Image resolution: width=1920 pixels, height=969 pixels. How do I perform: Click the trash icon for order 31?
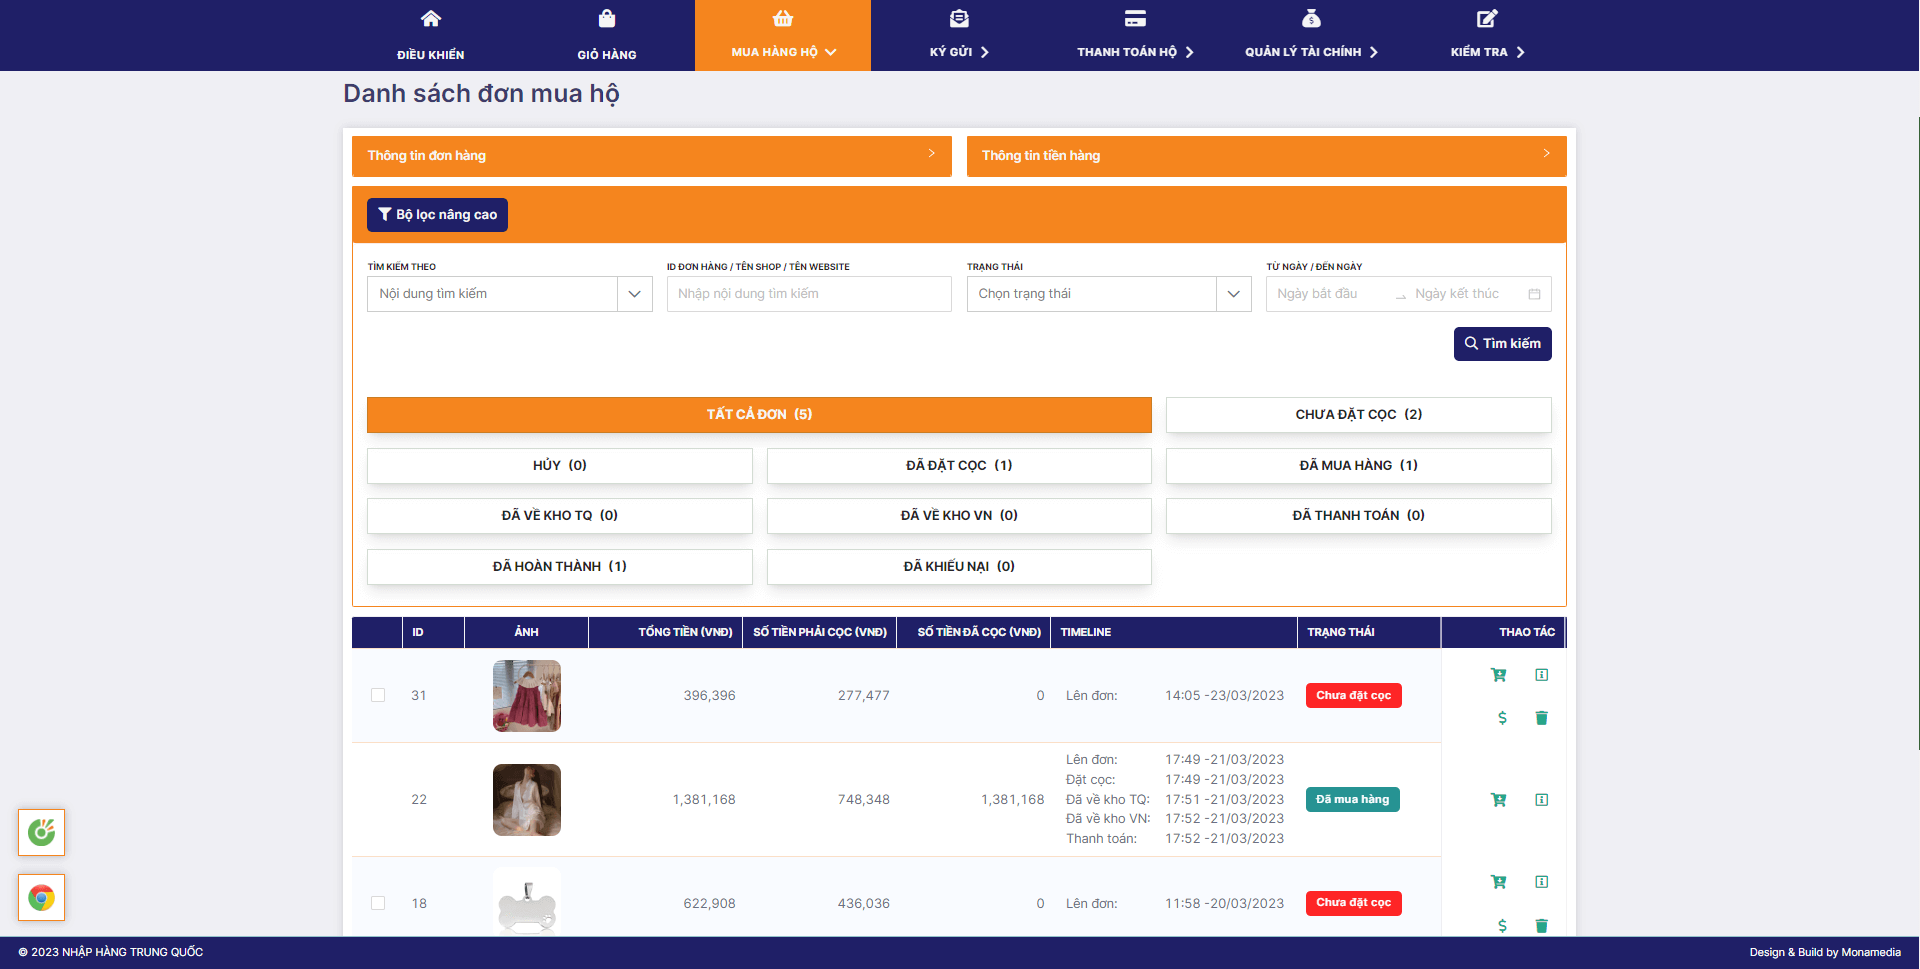point(1541,718)
